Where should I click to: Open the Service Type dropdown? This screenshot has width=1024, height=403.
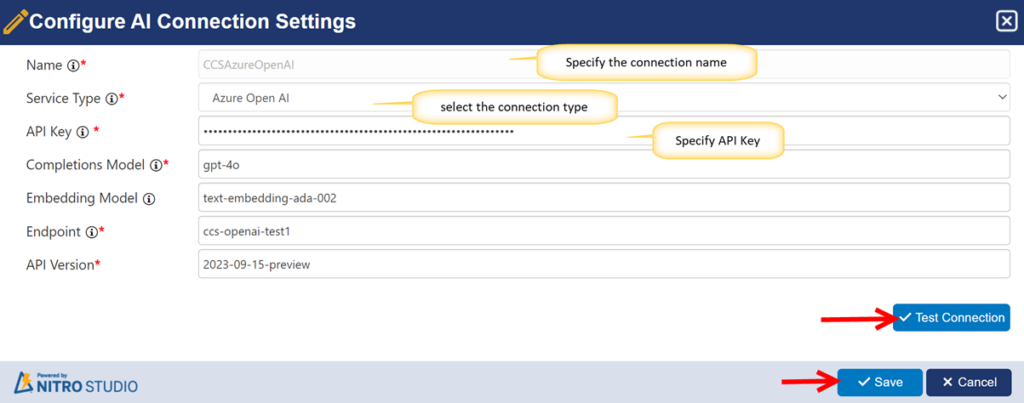point(604,97)
